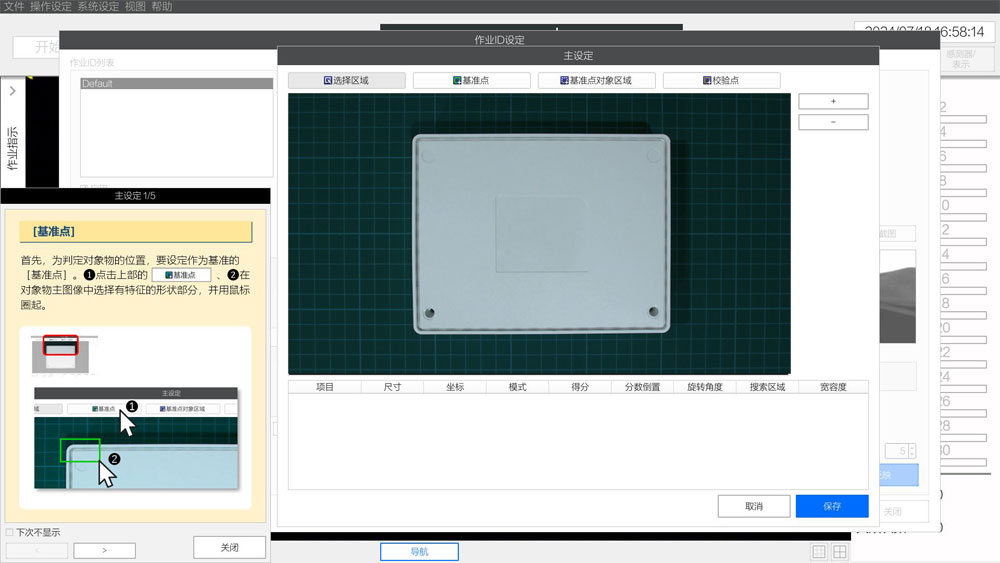Click the 选择区域 tool button

click(346, 80)
